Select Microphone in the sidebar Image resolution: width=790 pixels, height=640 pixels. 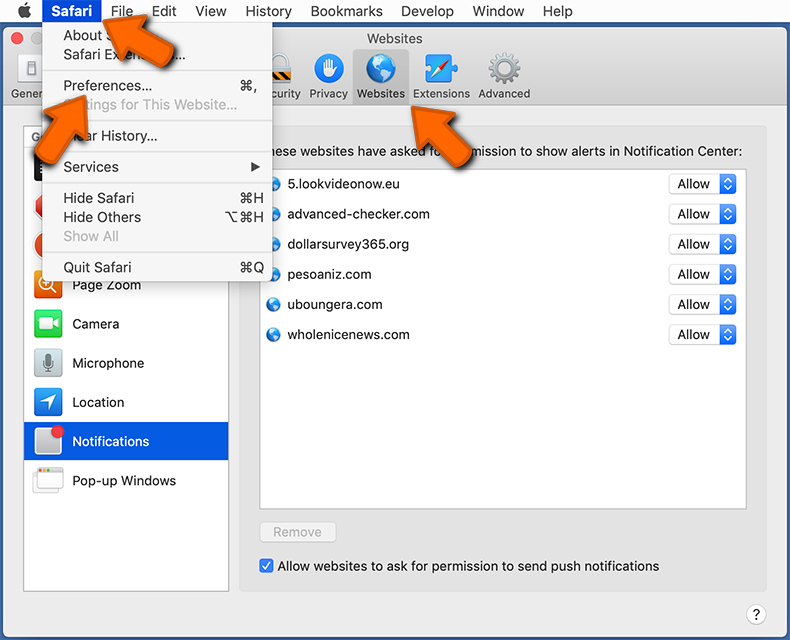pos(126,363)
